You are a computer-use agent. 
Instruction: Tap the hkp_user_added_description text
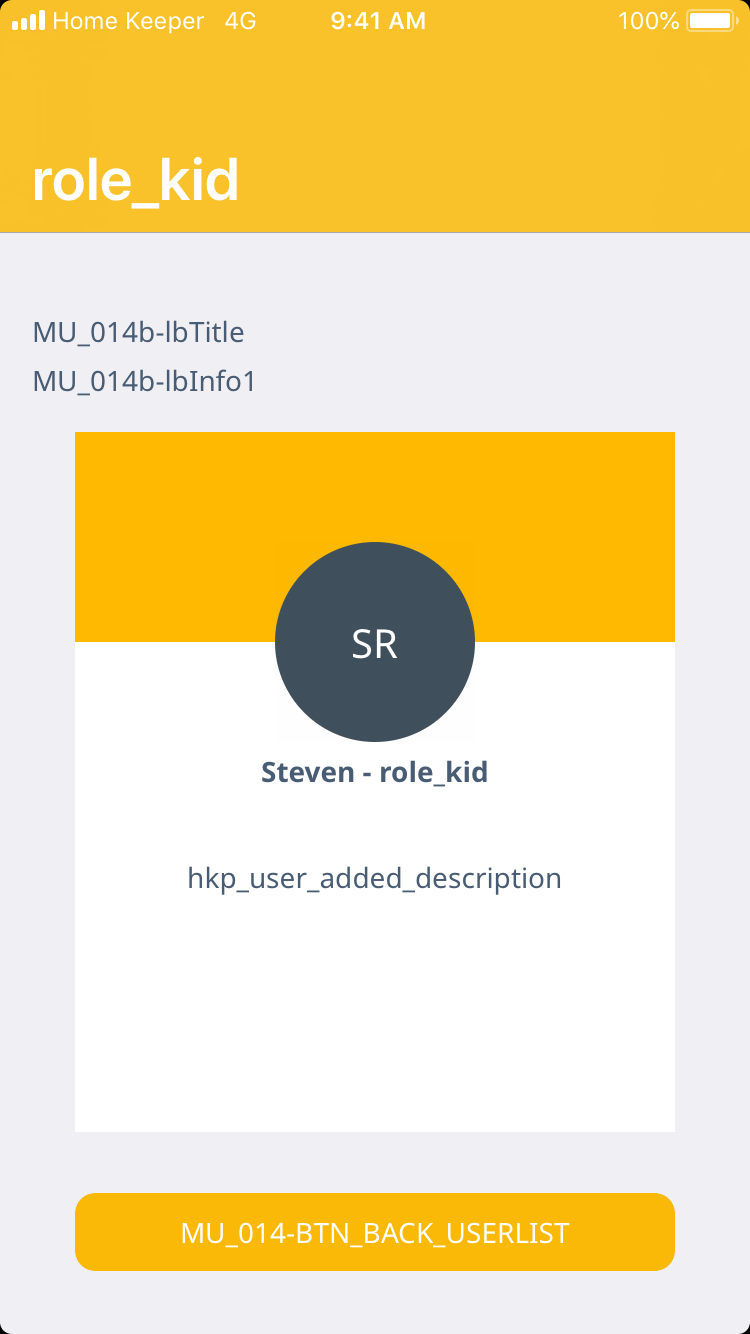point(375,878)
